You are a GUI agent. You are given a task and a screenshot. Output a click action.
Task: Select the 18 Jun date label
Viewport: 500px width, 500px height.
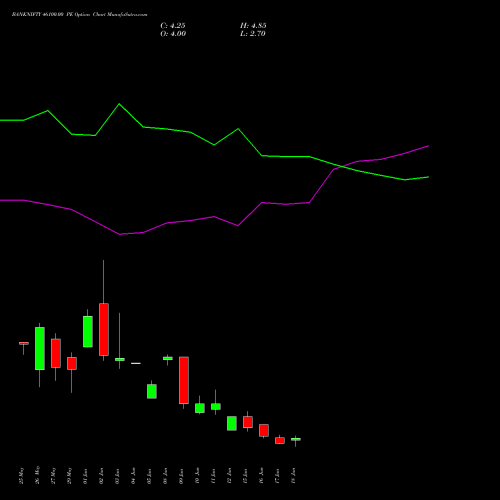tap(294, 476)
